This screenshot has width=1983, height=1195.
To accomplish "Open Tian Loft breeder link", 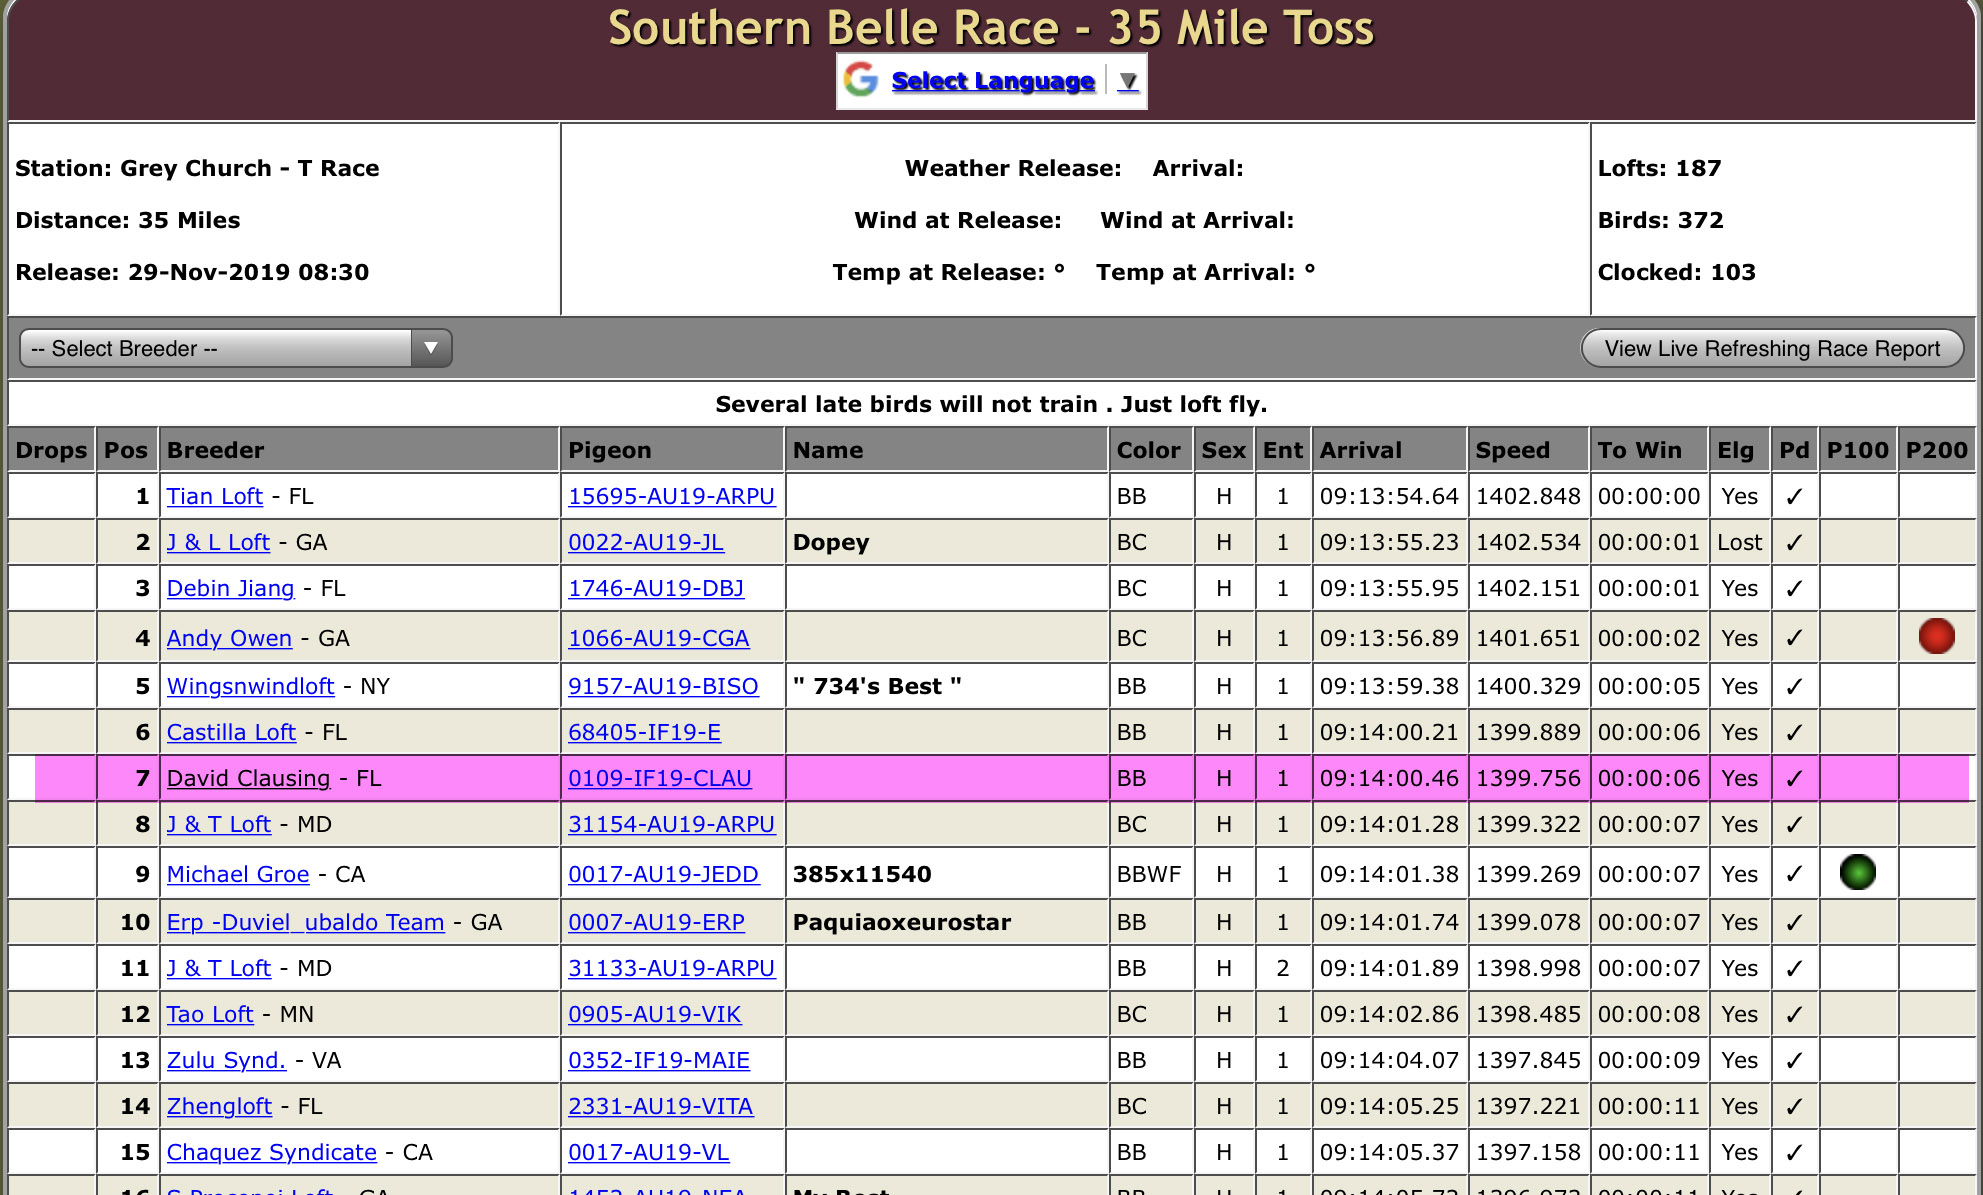I will tap(214, 497).
